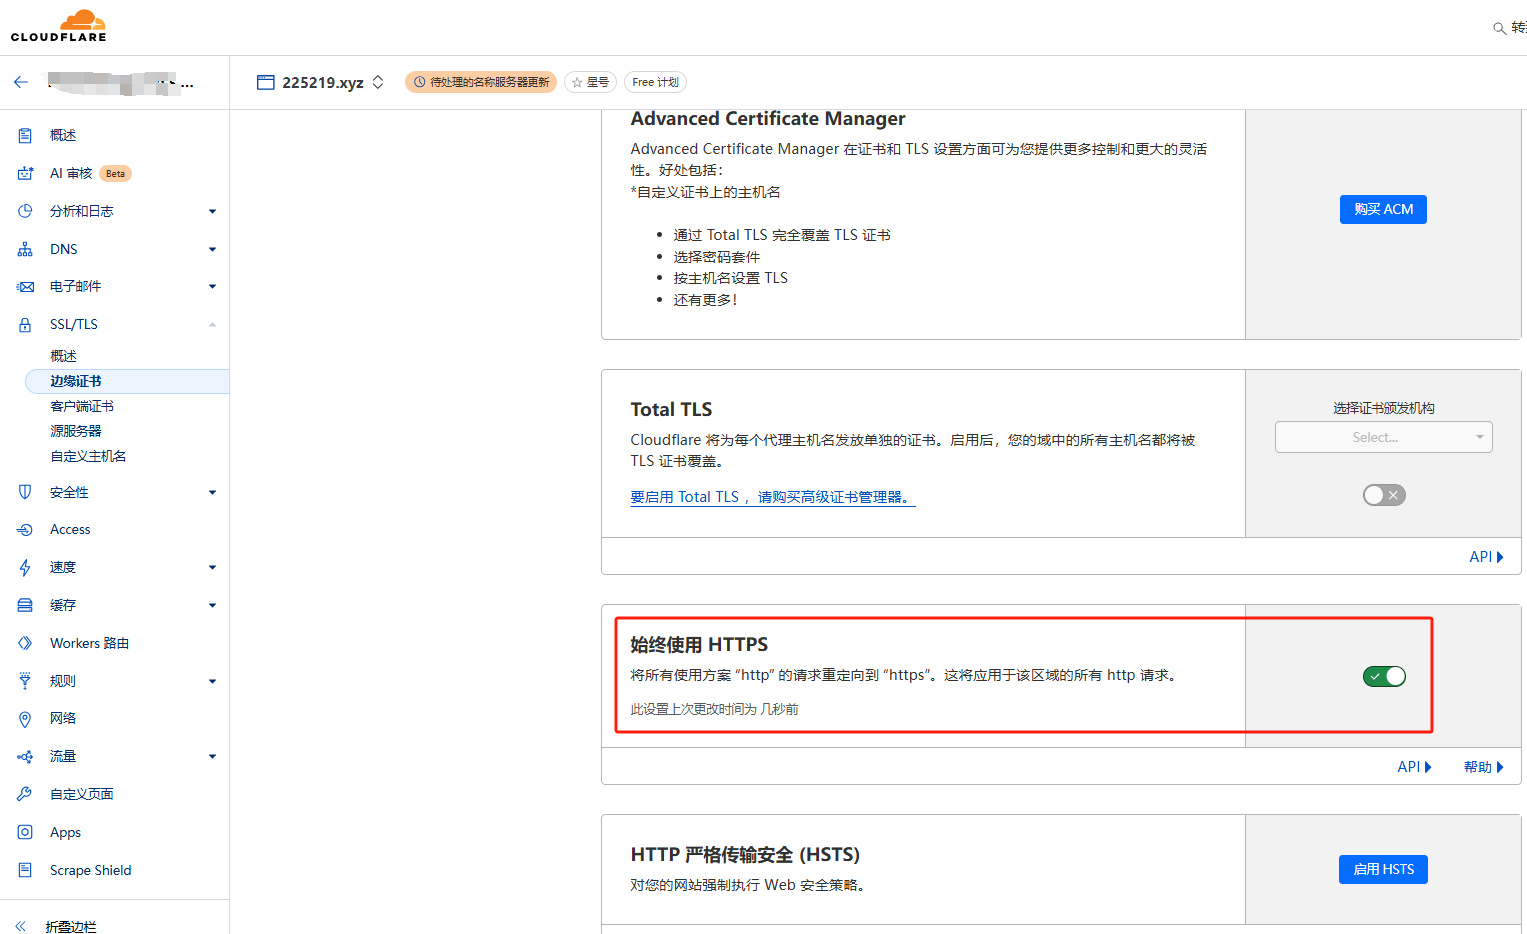Open the 购买高级证书管理器 link
The image size is (1527, 934).
772,497
